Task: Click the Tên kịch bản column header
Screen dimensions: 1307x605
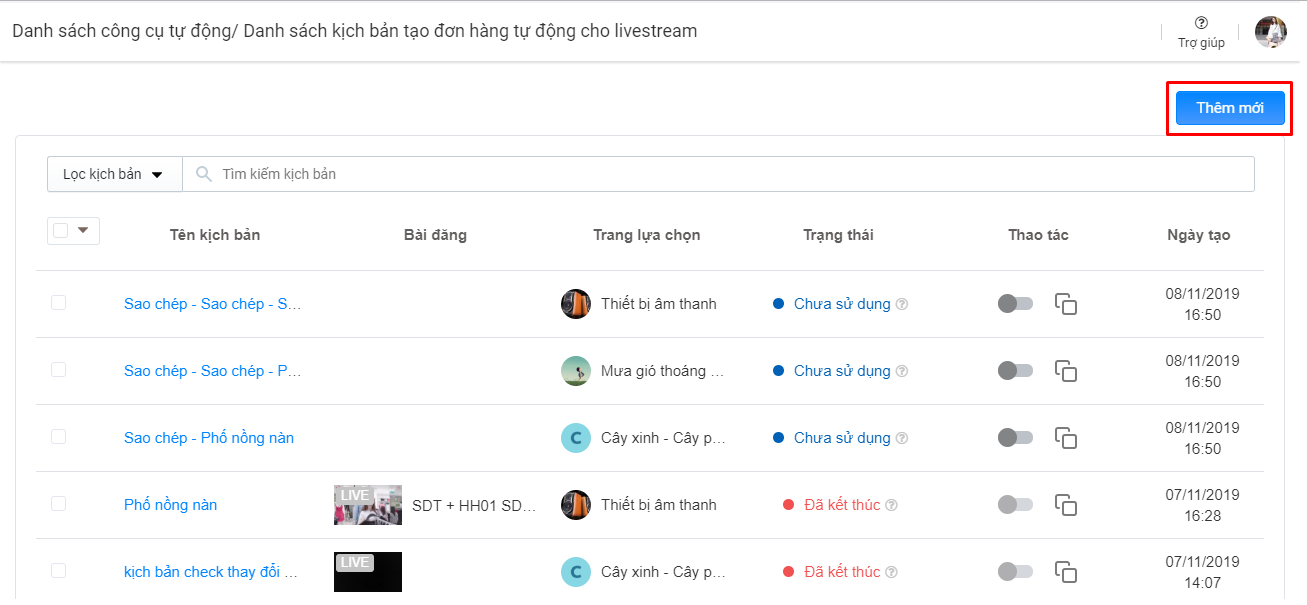Action: pos(215,235)
